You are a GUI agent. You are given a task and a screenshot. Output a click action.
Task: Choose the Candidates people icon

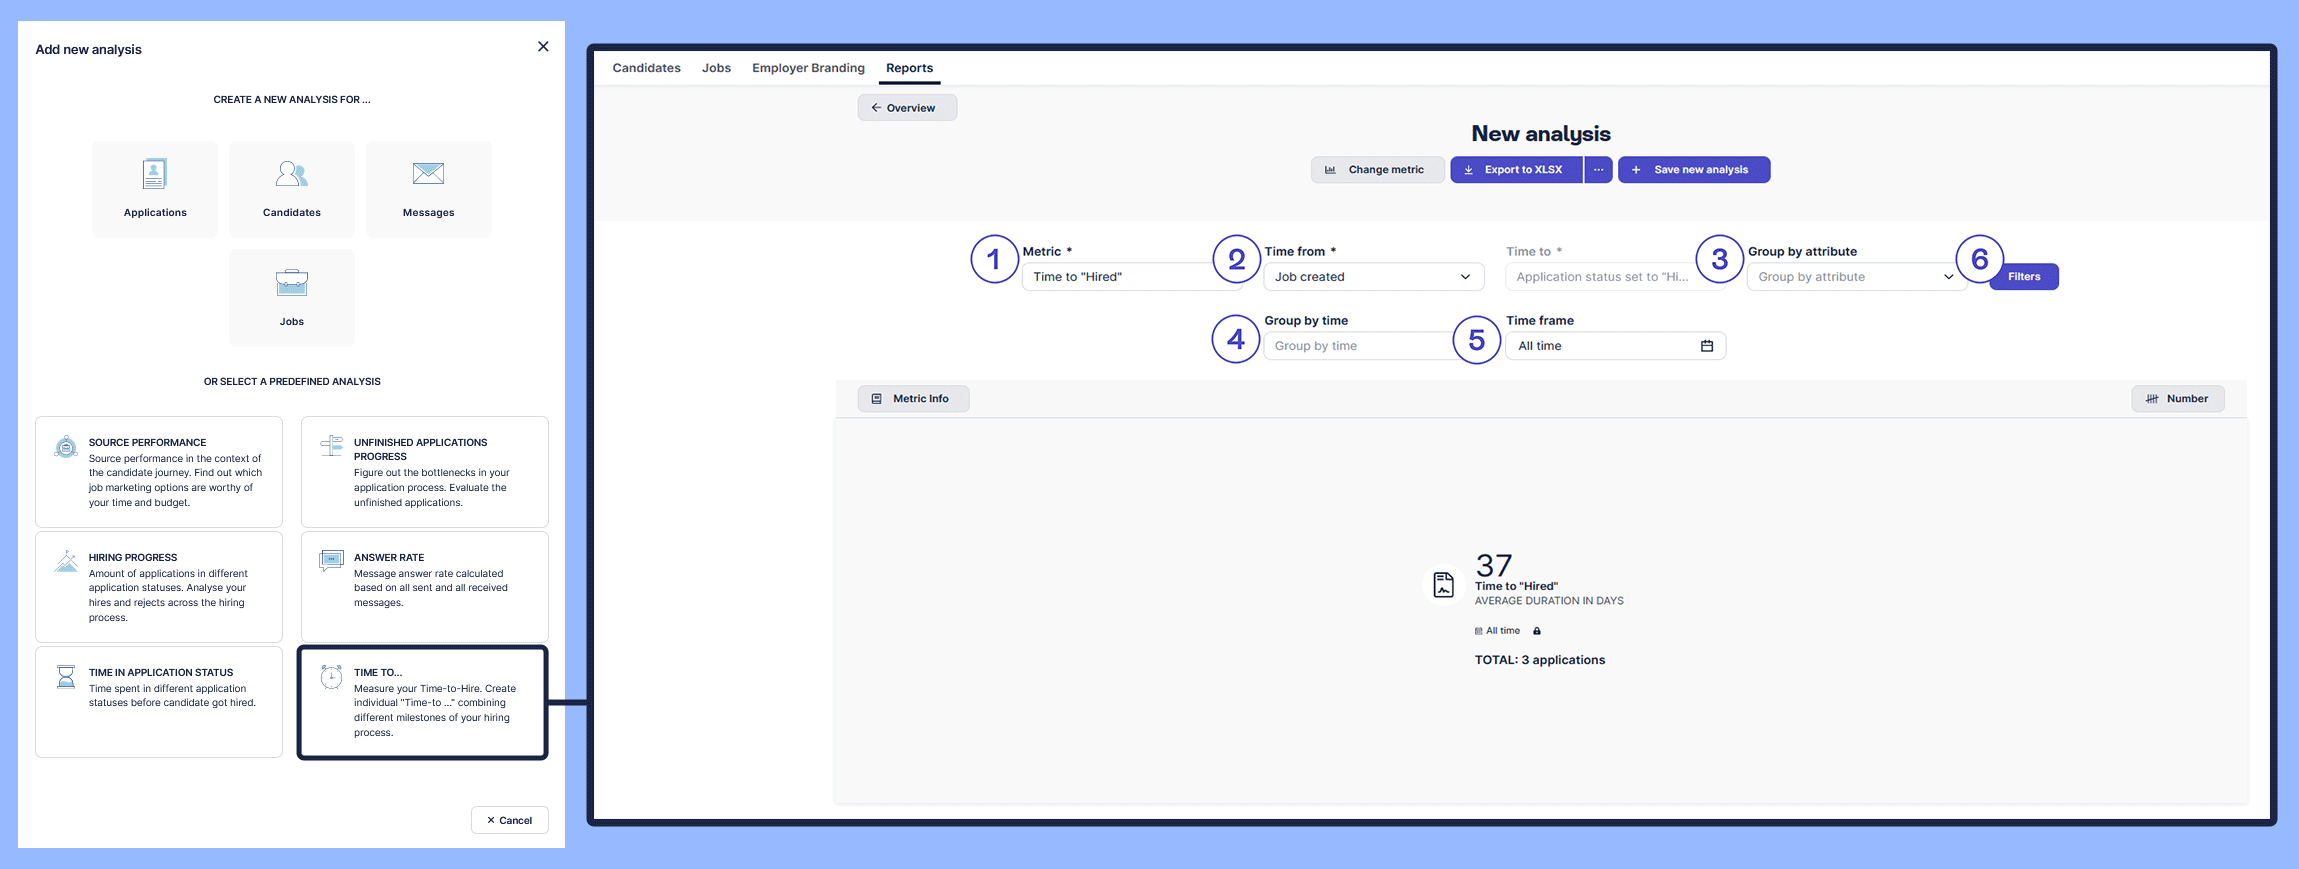(x=291, y=174)
